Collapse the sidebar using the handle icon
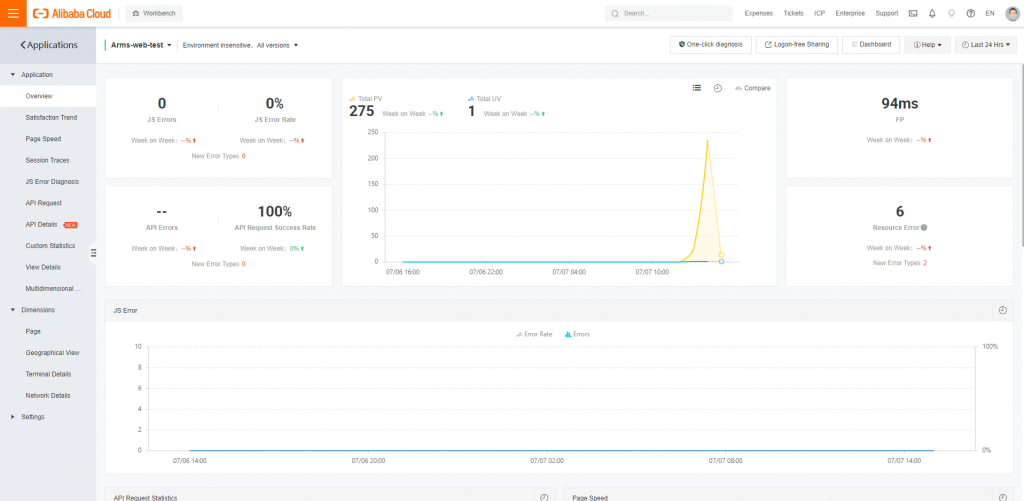Screen dimensions: 1024x501 [93, 253]
